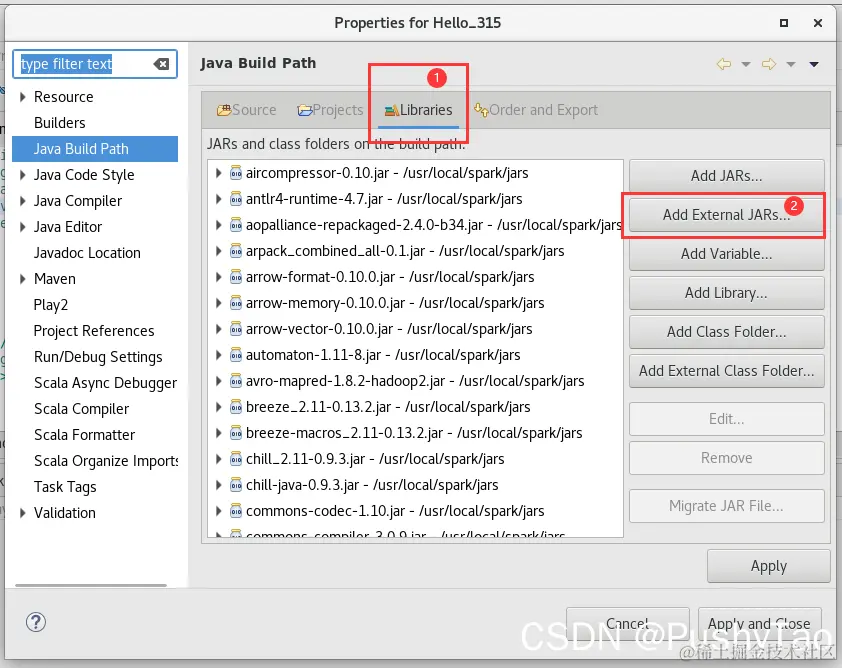
Task: Click Add External JARs... button
Action: click(727, 215)
